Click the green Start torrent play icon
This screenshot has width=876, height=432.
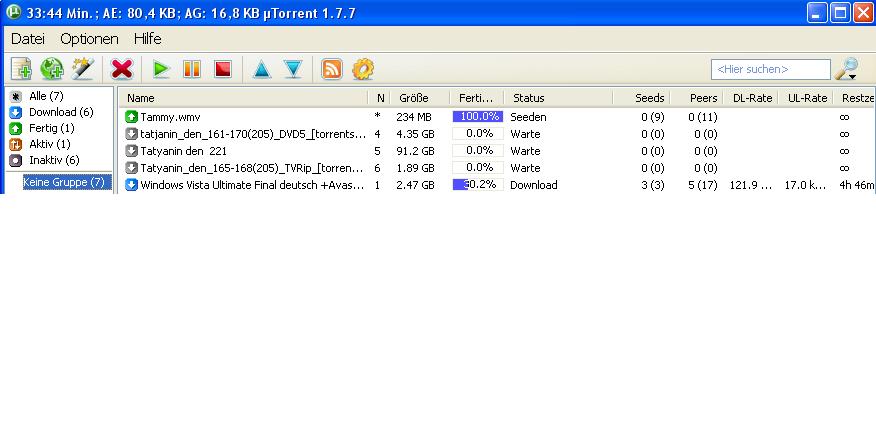[x=161, y=69]
